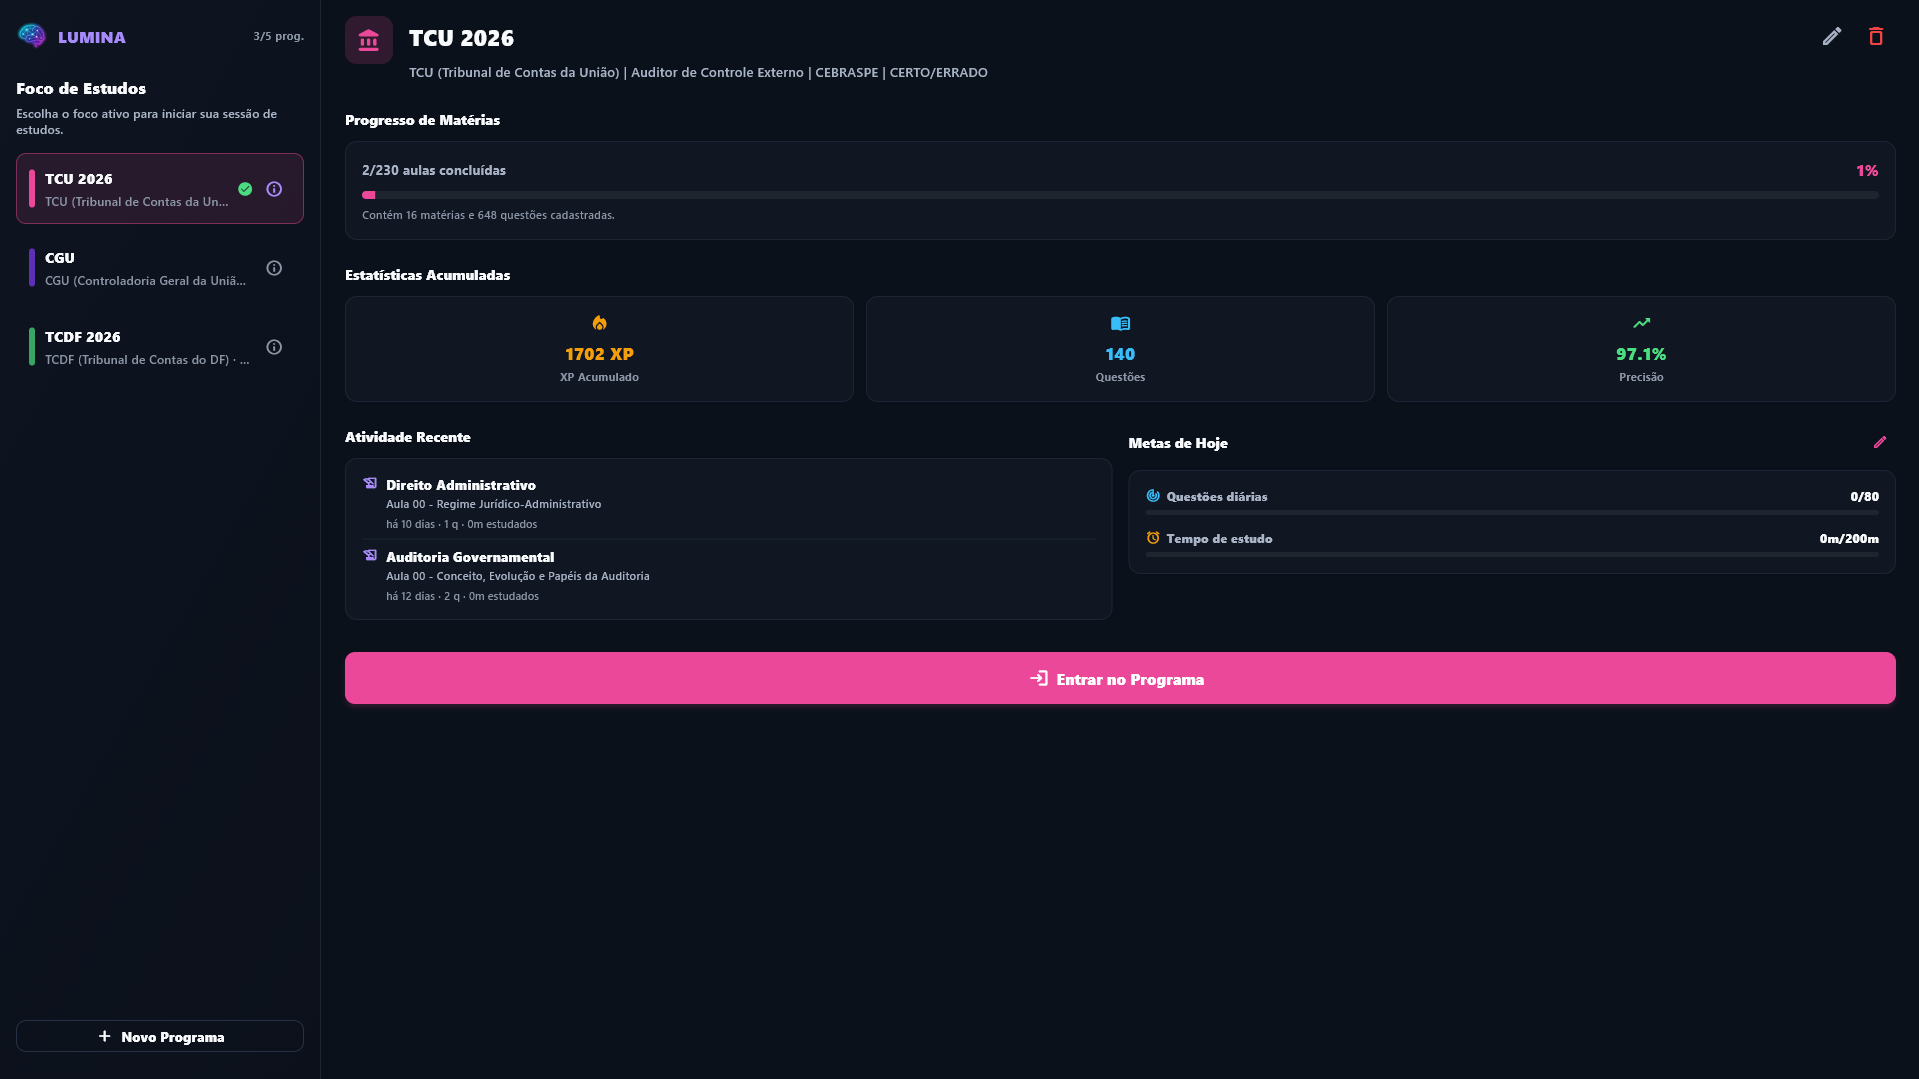Image resolution: width=1919 pixels, height=1079 pixels.
Task: Click 'há 12 dias · 2 q · 0m estudados'
Action: tap(462, 596)
